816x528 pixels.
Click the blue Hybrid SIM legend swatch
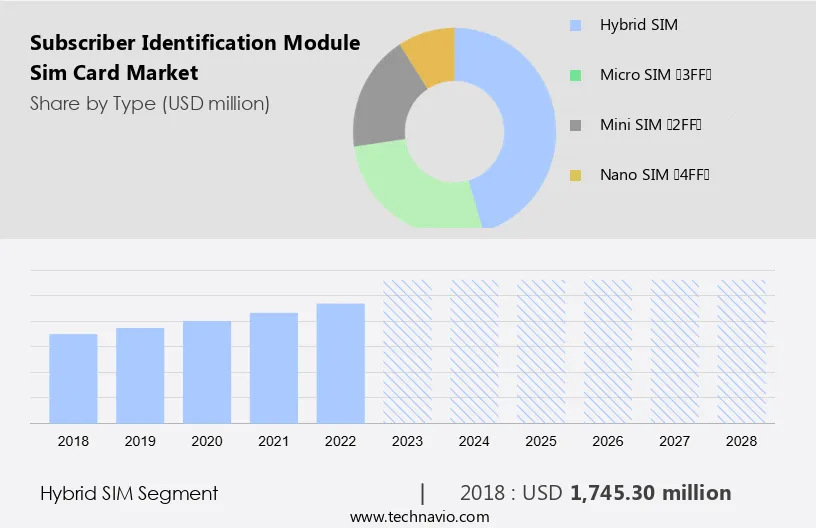click(x=575, y=24)
